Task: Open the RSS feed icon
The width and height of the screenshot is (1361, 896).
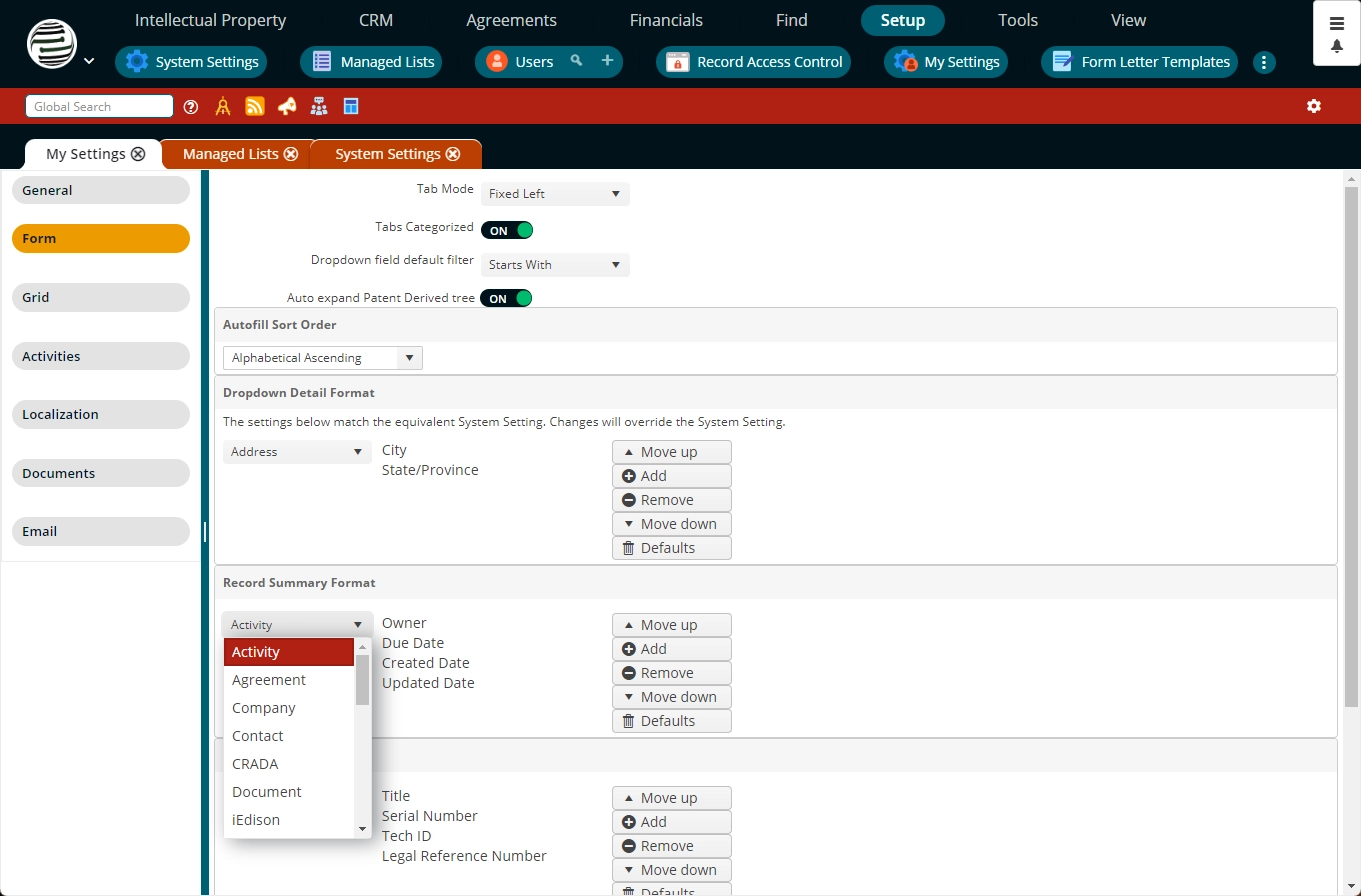Action: [x=255, y=107]
